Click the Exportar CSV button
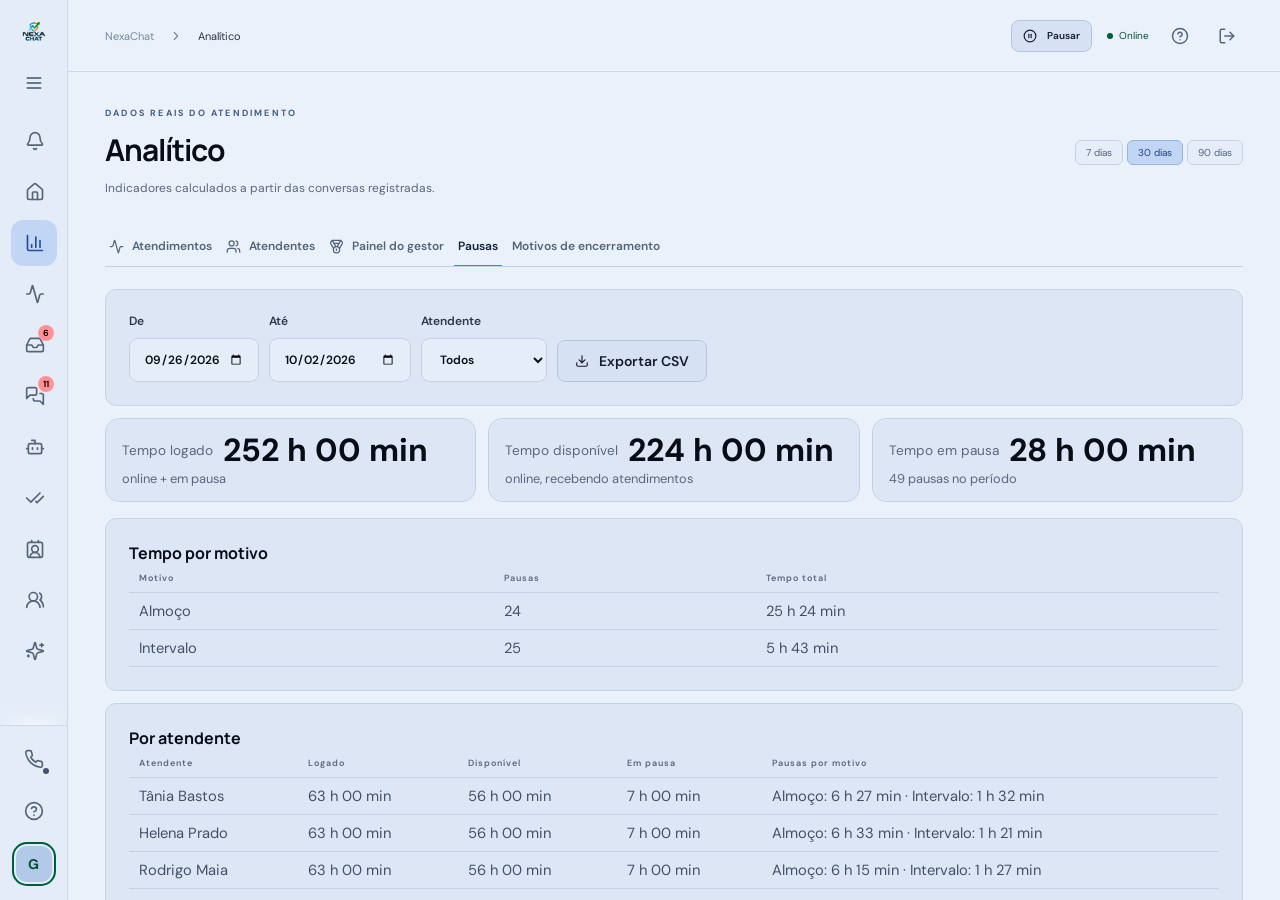Viewport: 1280px width, 900px height. click(x=632, y=361)
